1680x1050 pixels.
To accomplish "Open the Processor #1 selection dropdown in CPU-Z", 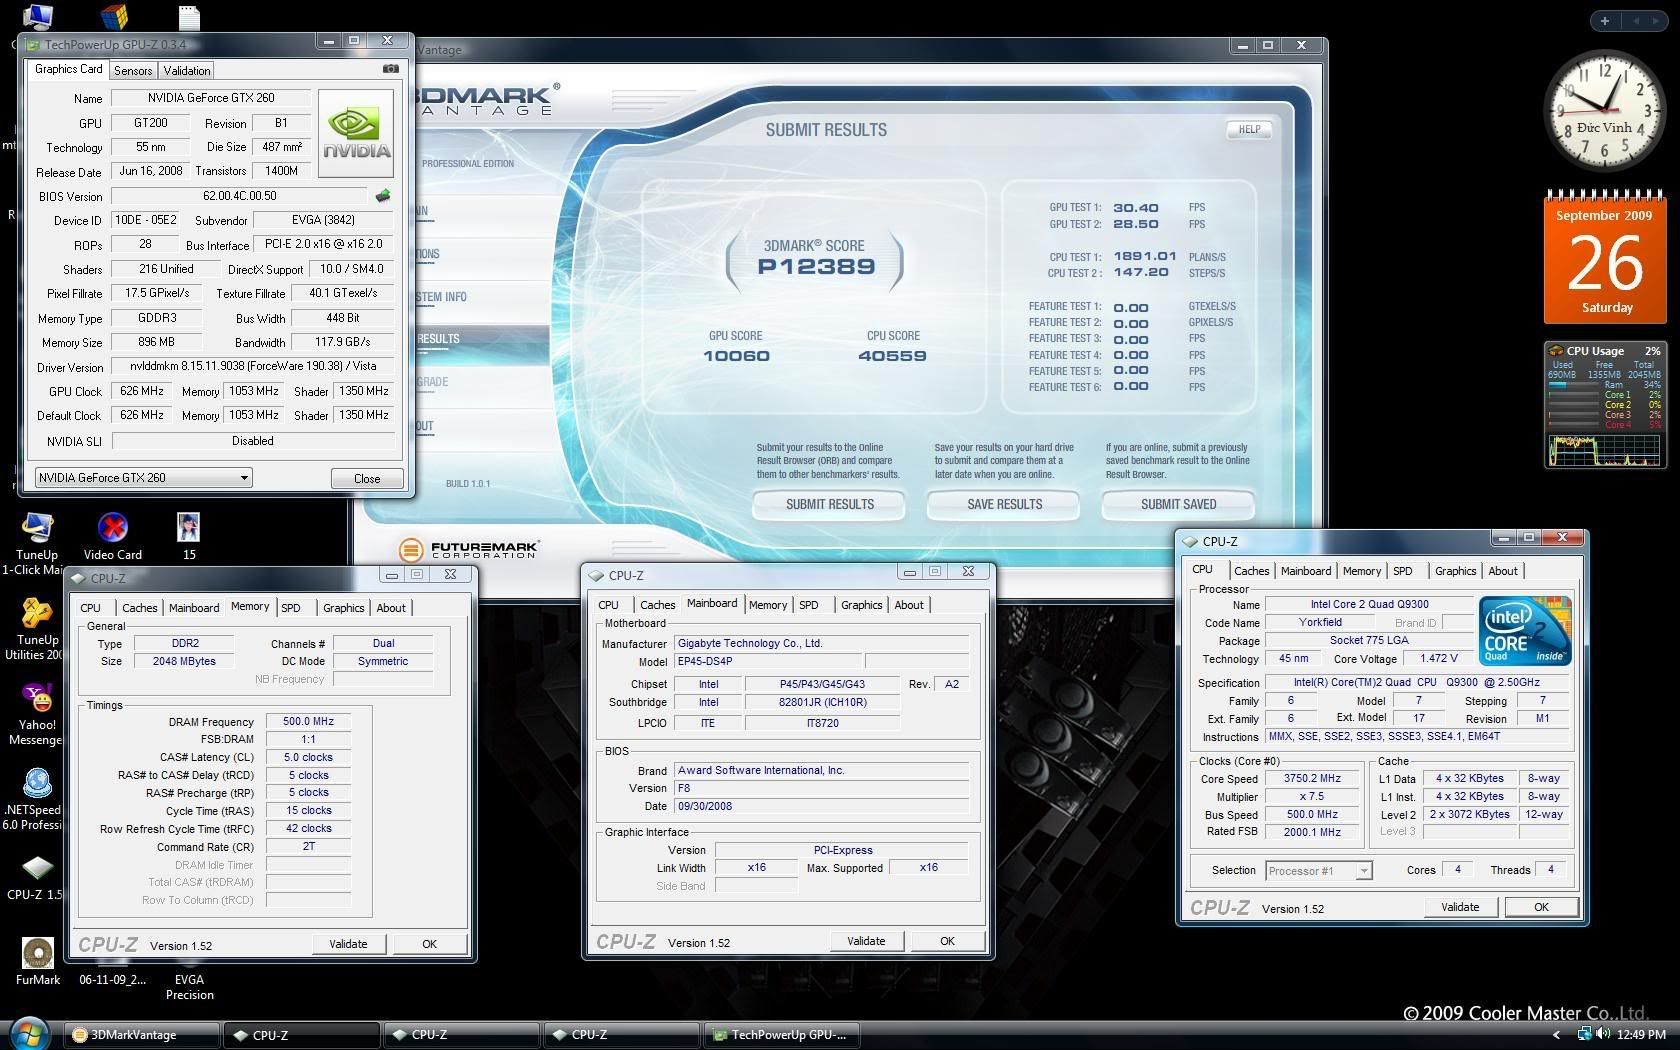I will pos(1318,871).
